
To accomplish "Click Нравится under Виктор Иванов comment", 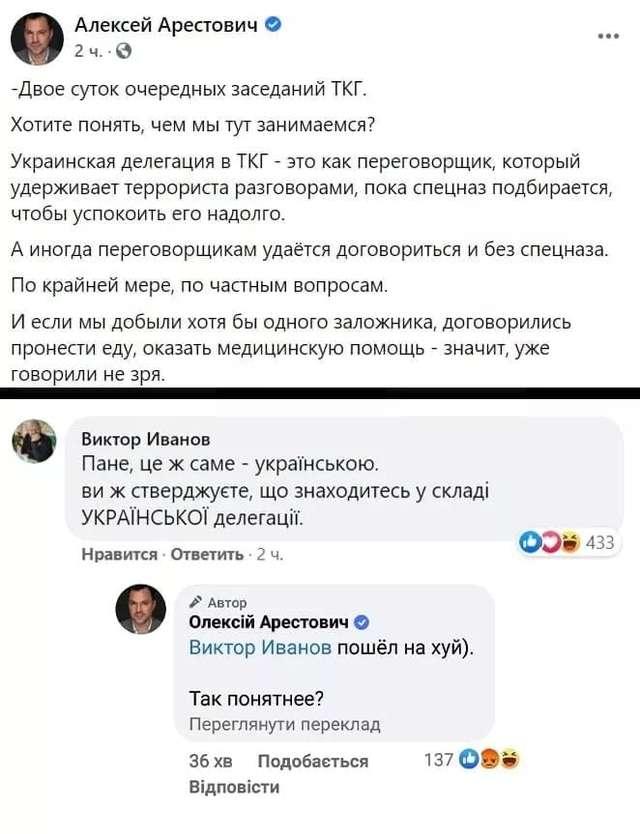I will 118,554.
